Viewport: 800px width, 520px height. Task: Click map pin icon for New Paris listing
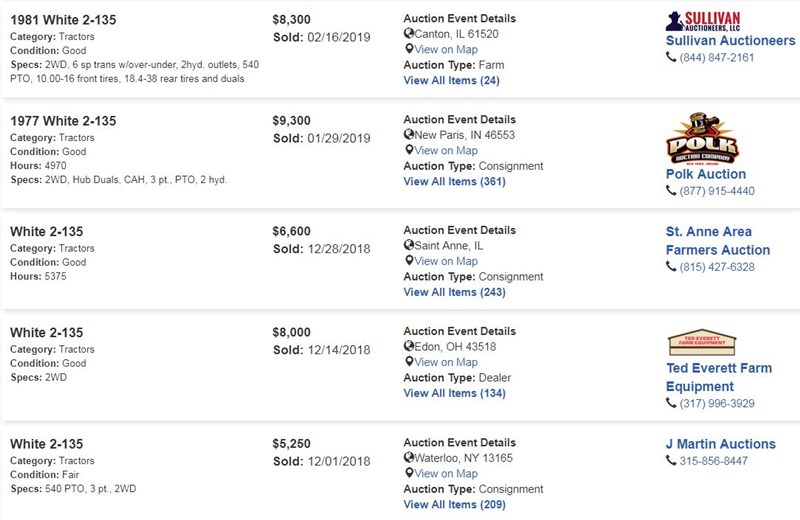[x=409, y=150]
